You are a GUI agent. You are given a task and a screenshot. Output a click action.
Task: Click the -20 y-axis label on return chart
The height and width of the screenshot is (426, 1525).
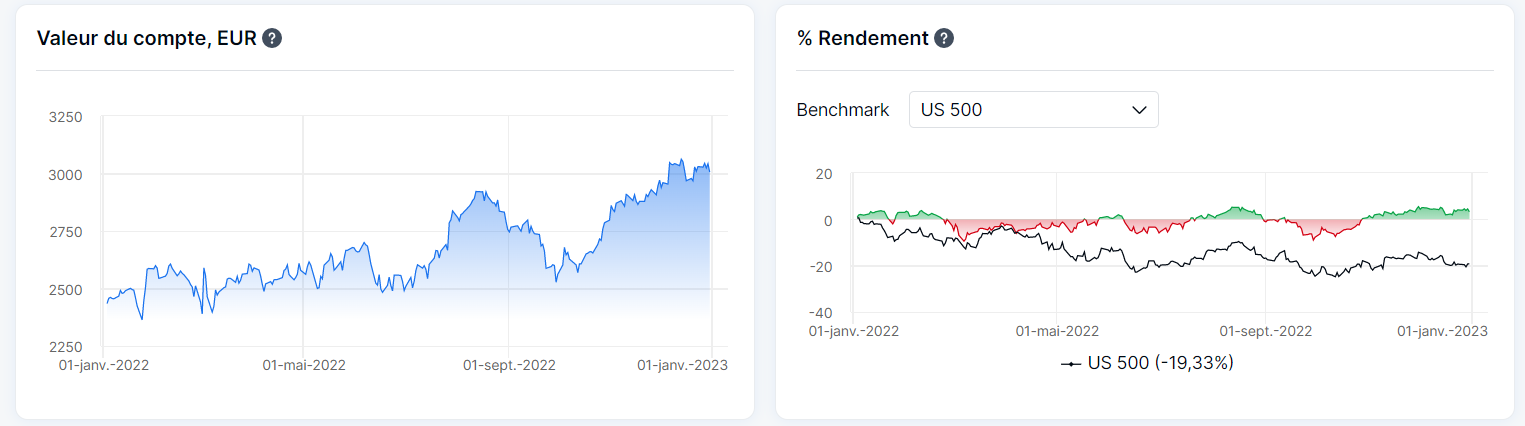(x=820, y=267)
